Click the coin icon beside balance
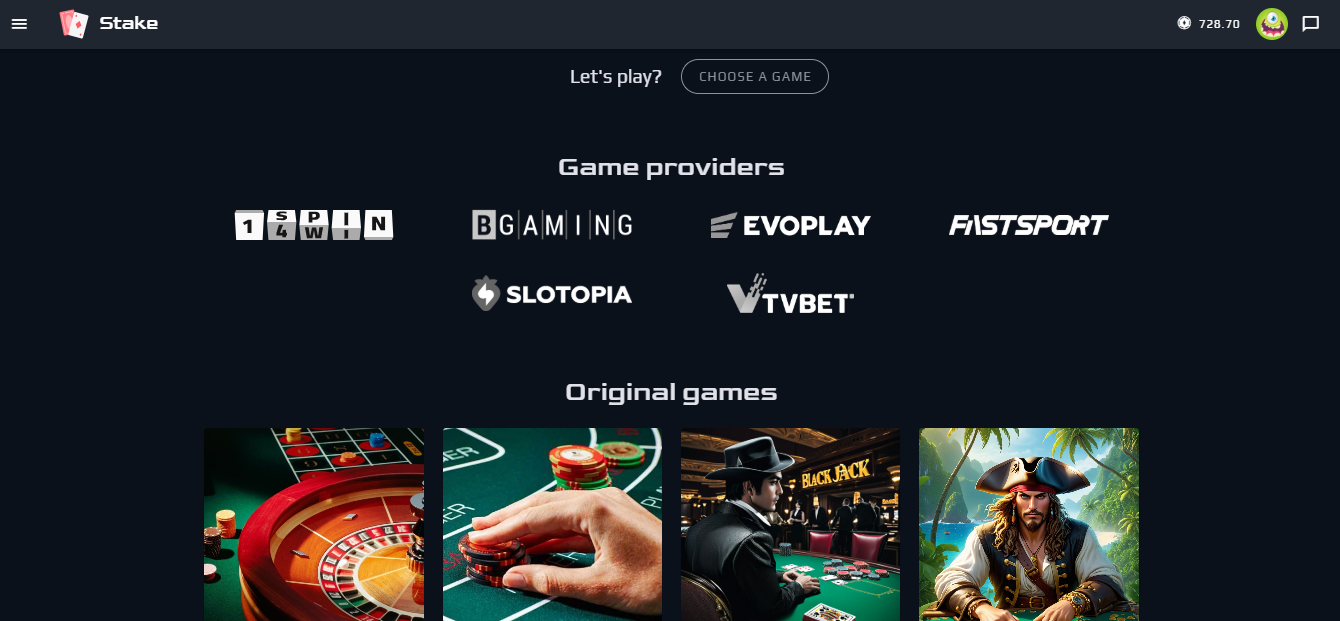This screenshot has height=621, width=1340. (x=1184, y=23)
